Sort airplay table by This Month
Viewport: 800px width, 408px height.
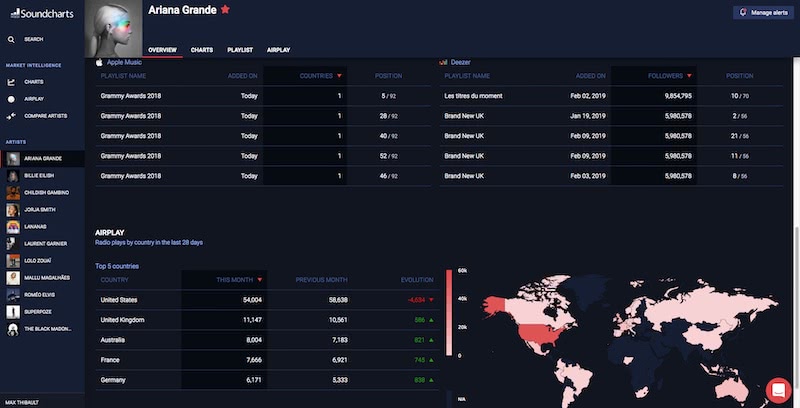coord(239,279)
